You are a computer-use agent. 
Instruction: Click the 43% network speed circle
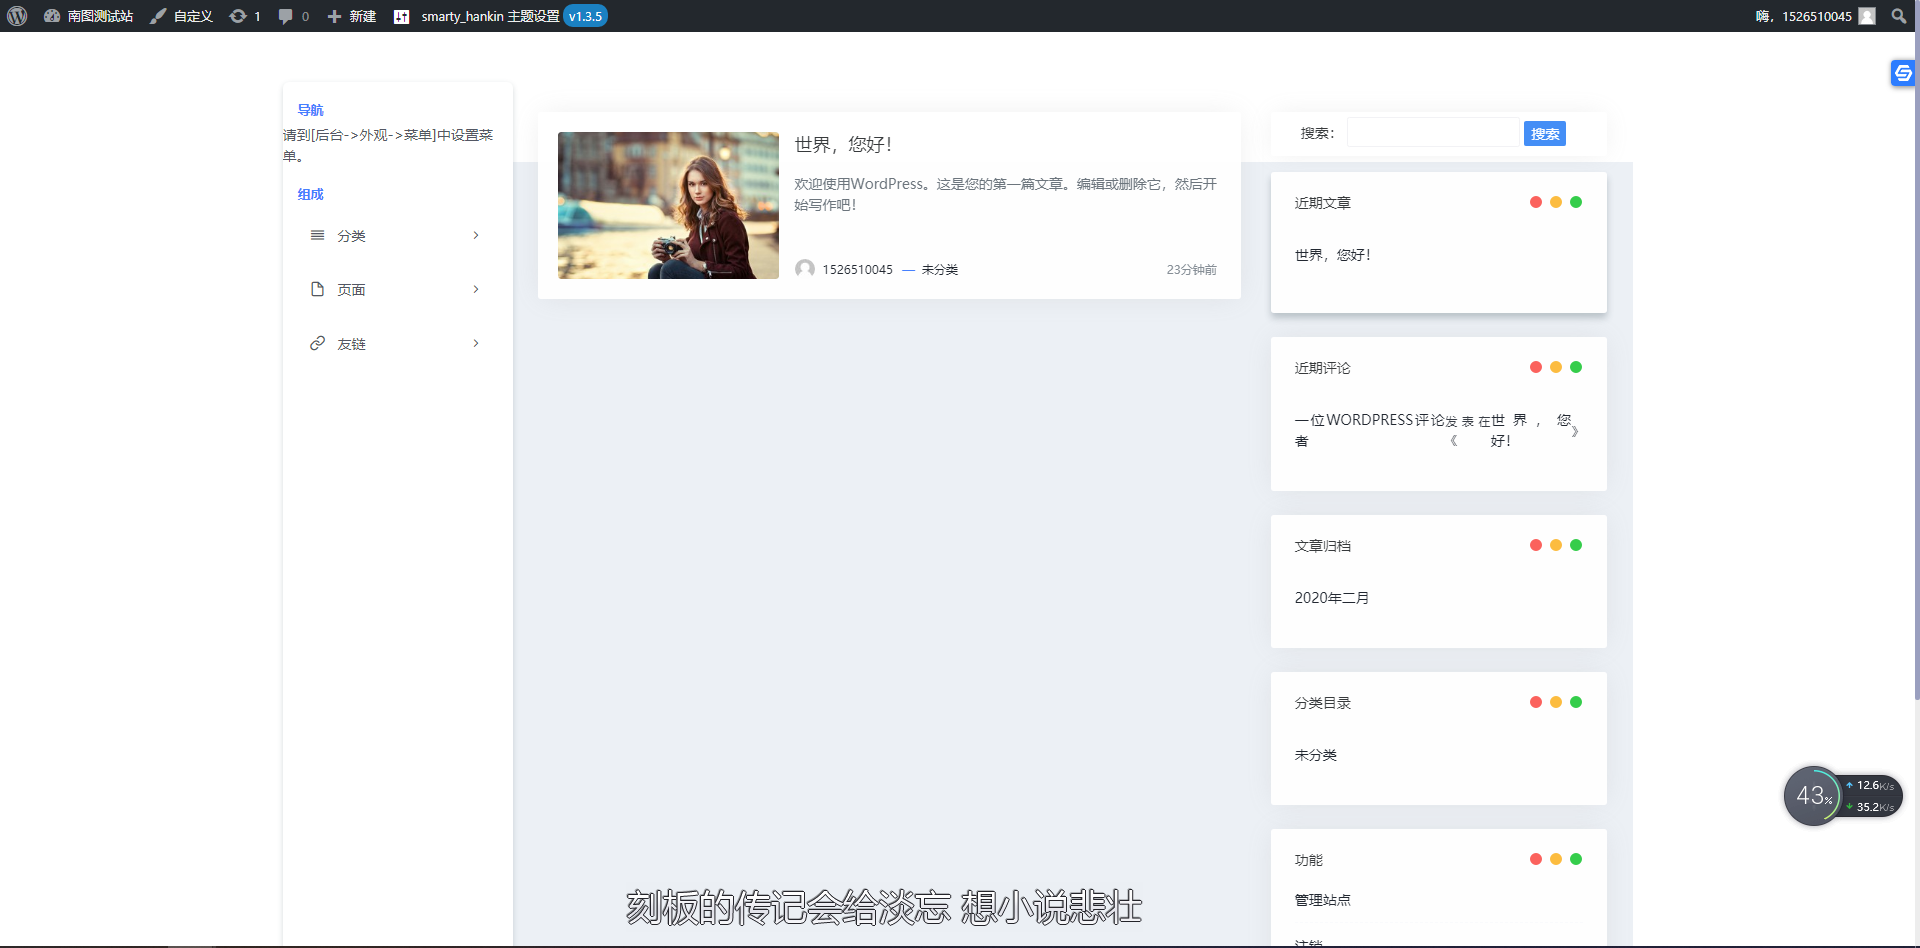tap(1813, 795)
